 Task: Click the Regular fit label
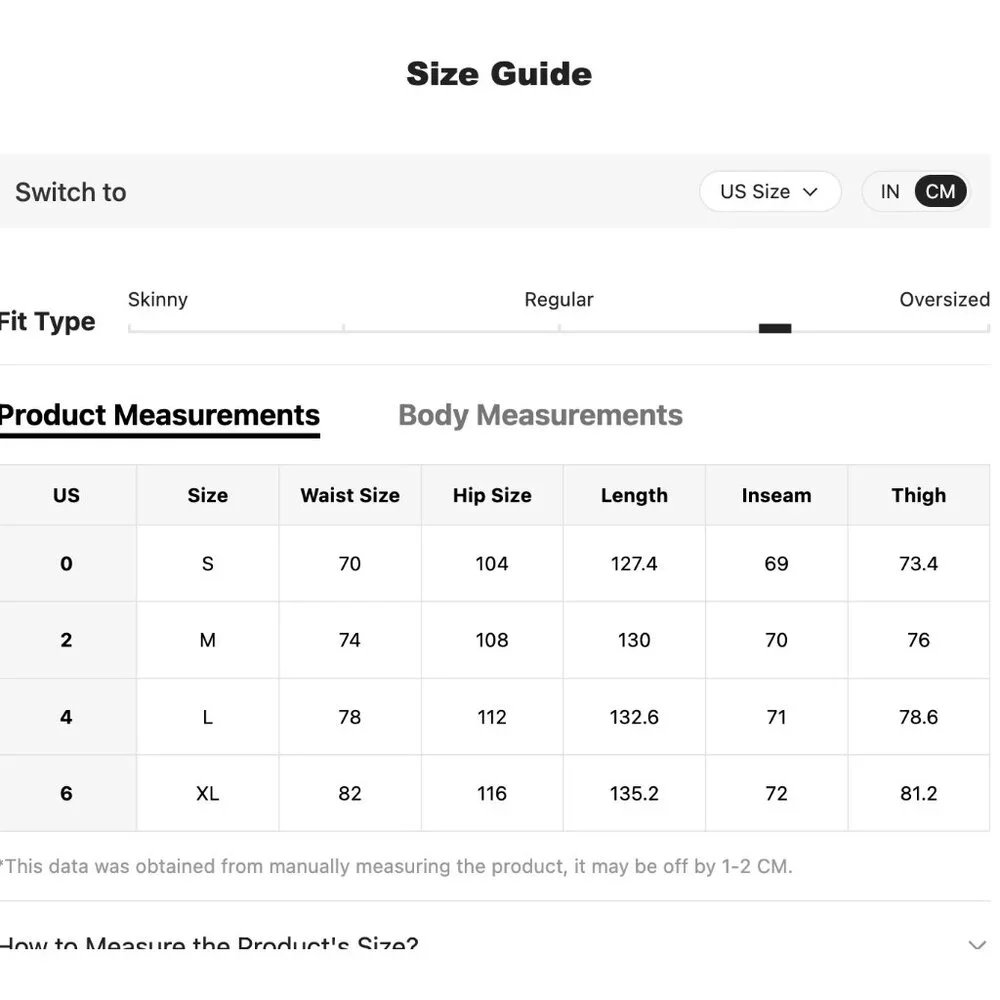559,299
